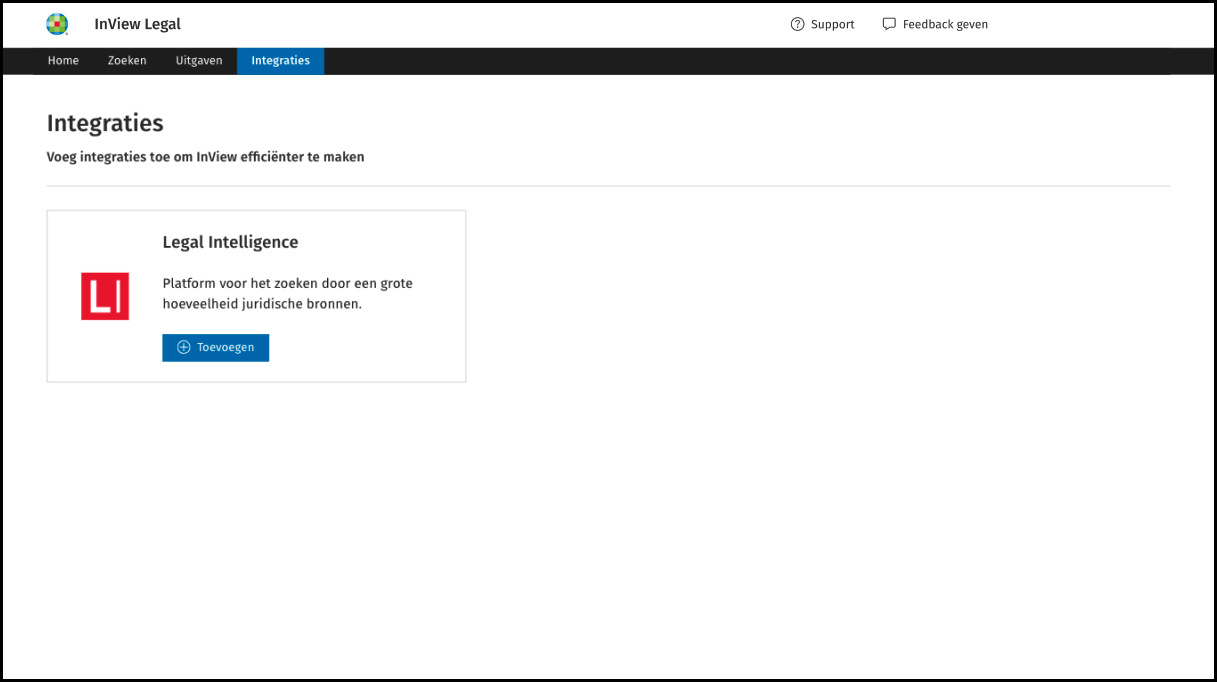Click the 'Integraties' page heading

105,124
